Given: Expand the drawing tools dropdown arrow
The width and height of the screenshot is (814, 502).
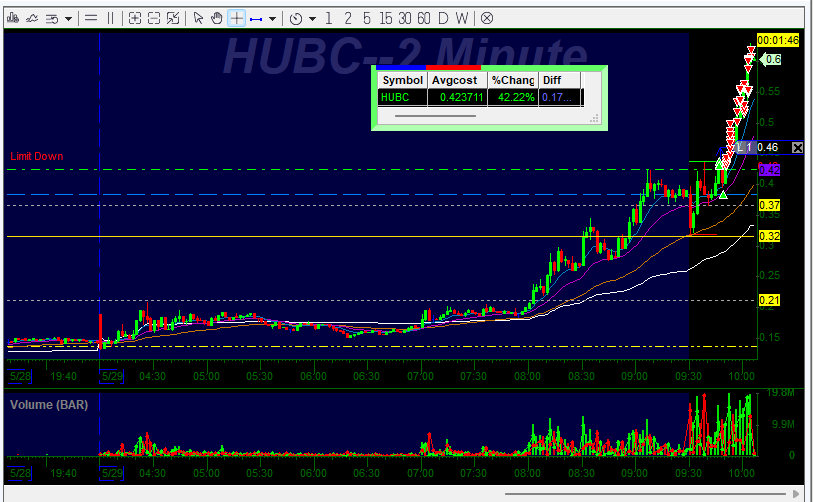Looking at the screenshot, I should click(273, 19).
